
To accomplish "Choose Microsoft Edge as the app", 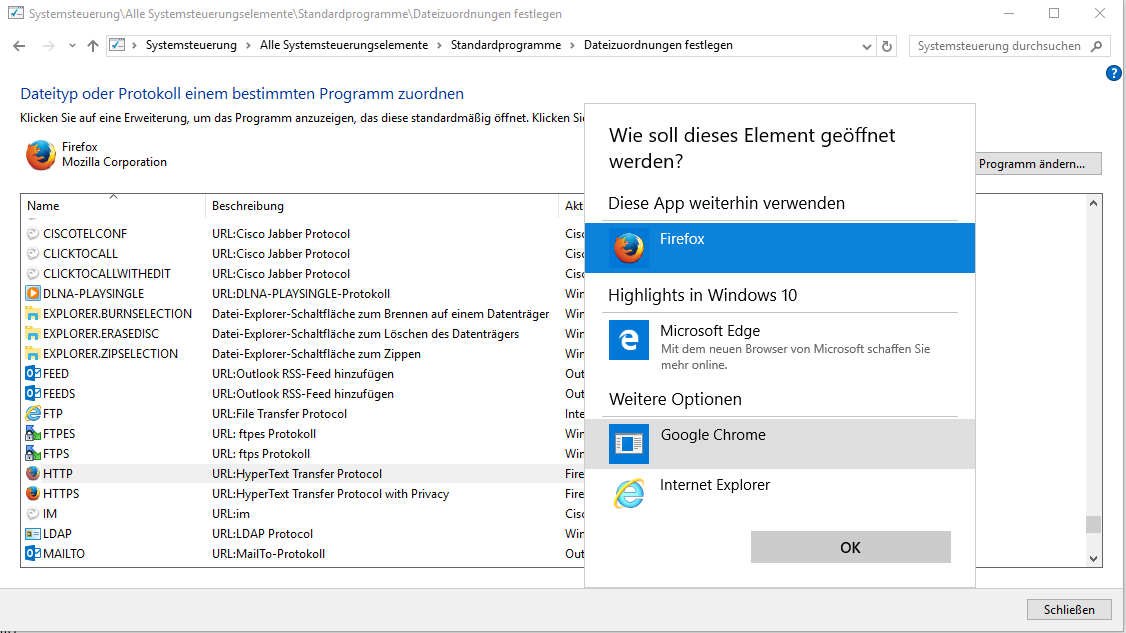I will pyautogui.click(x=780, y=339).
